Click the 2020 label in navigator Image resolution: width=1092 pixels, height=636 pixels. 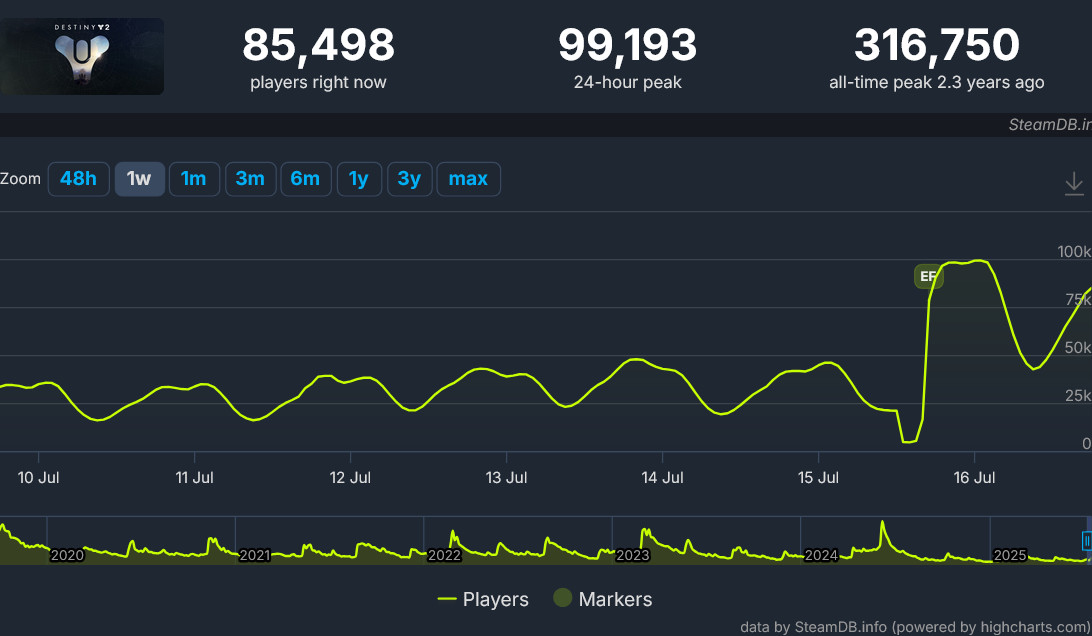tap(68, 555)
